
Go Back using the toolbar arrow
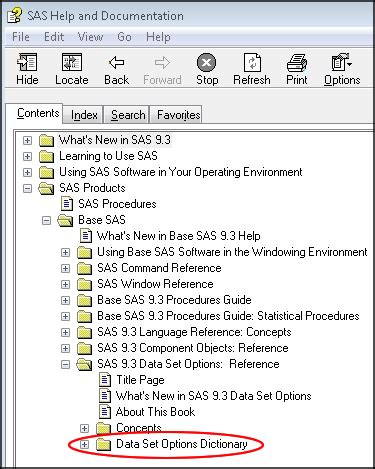(x=116, y=62)
